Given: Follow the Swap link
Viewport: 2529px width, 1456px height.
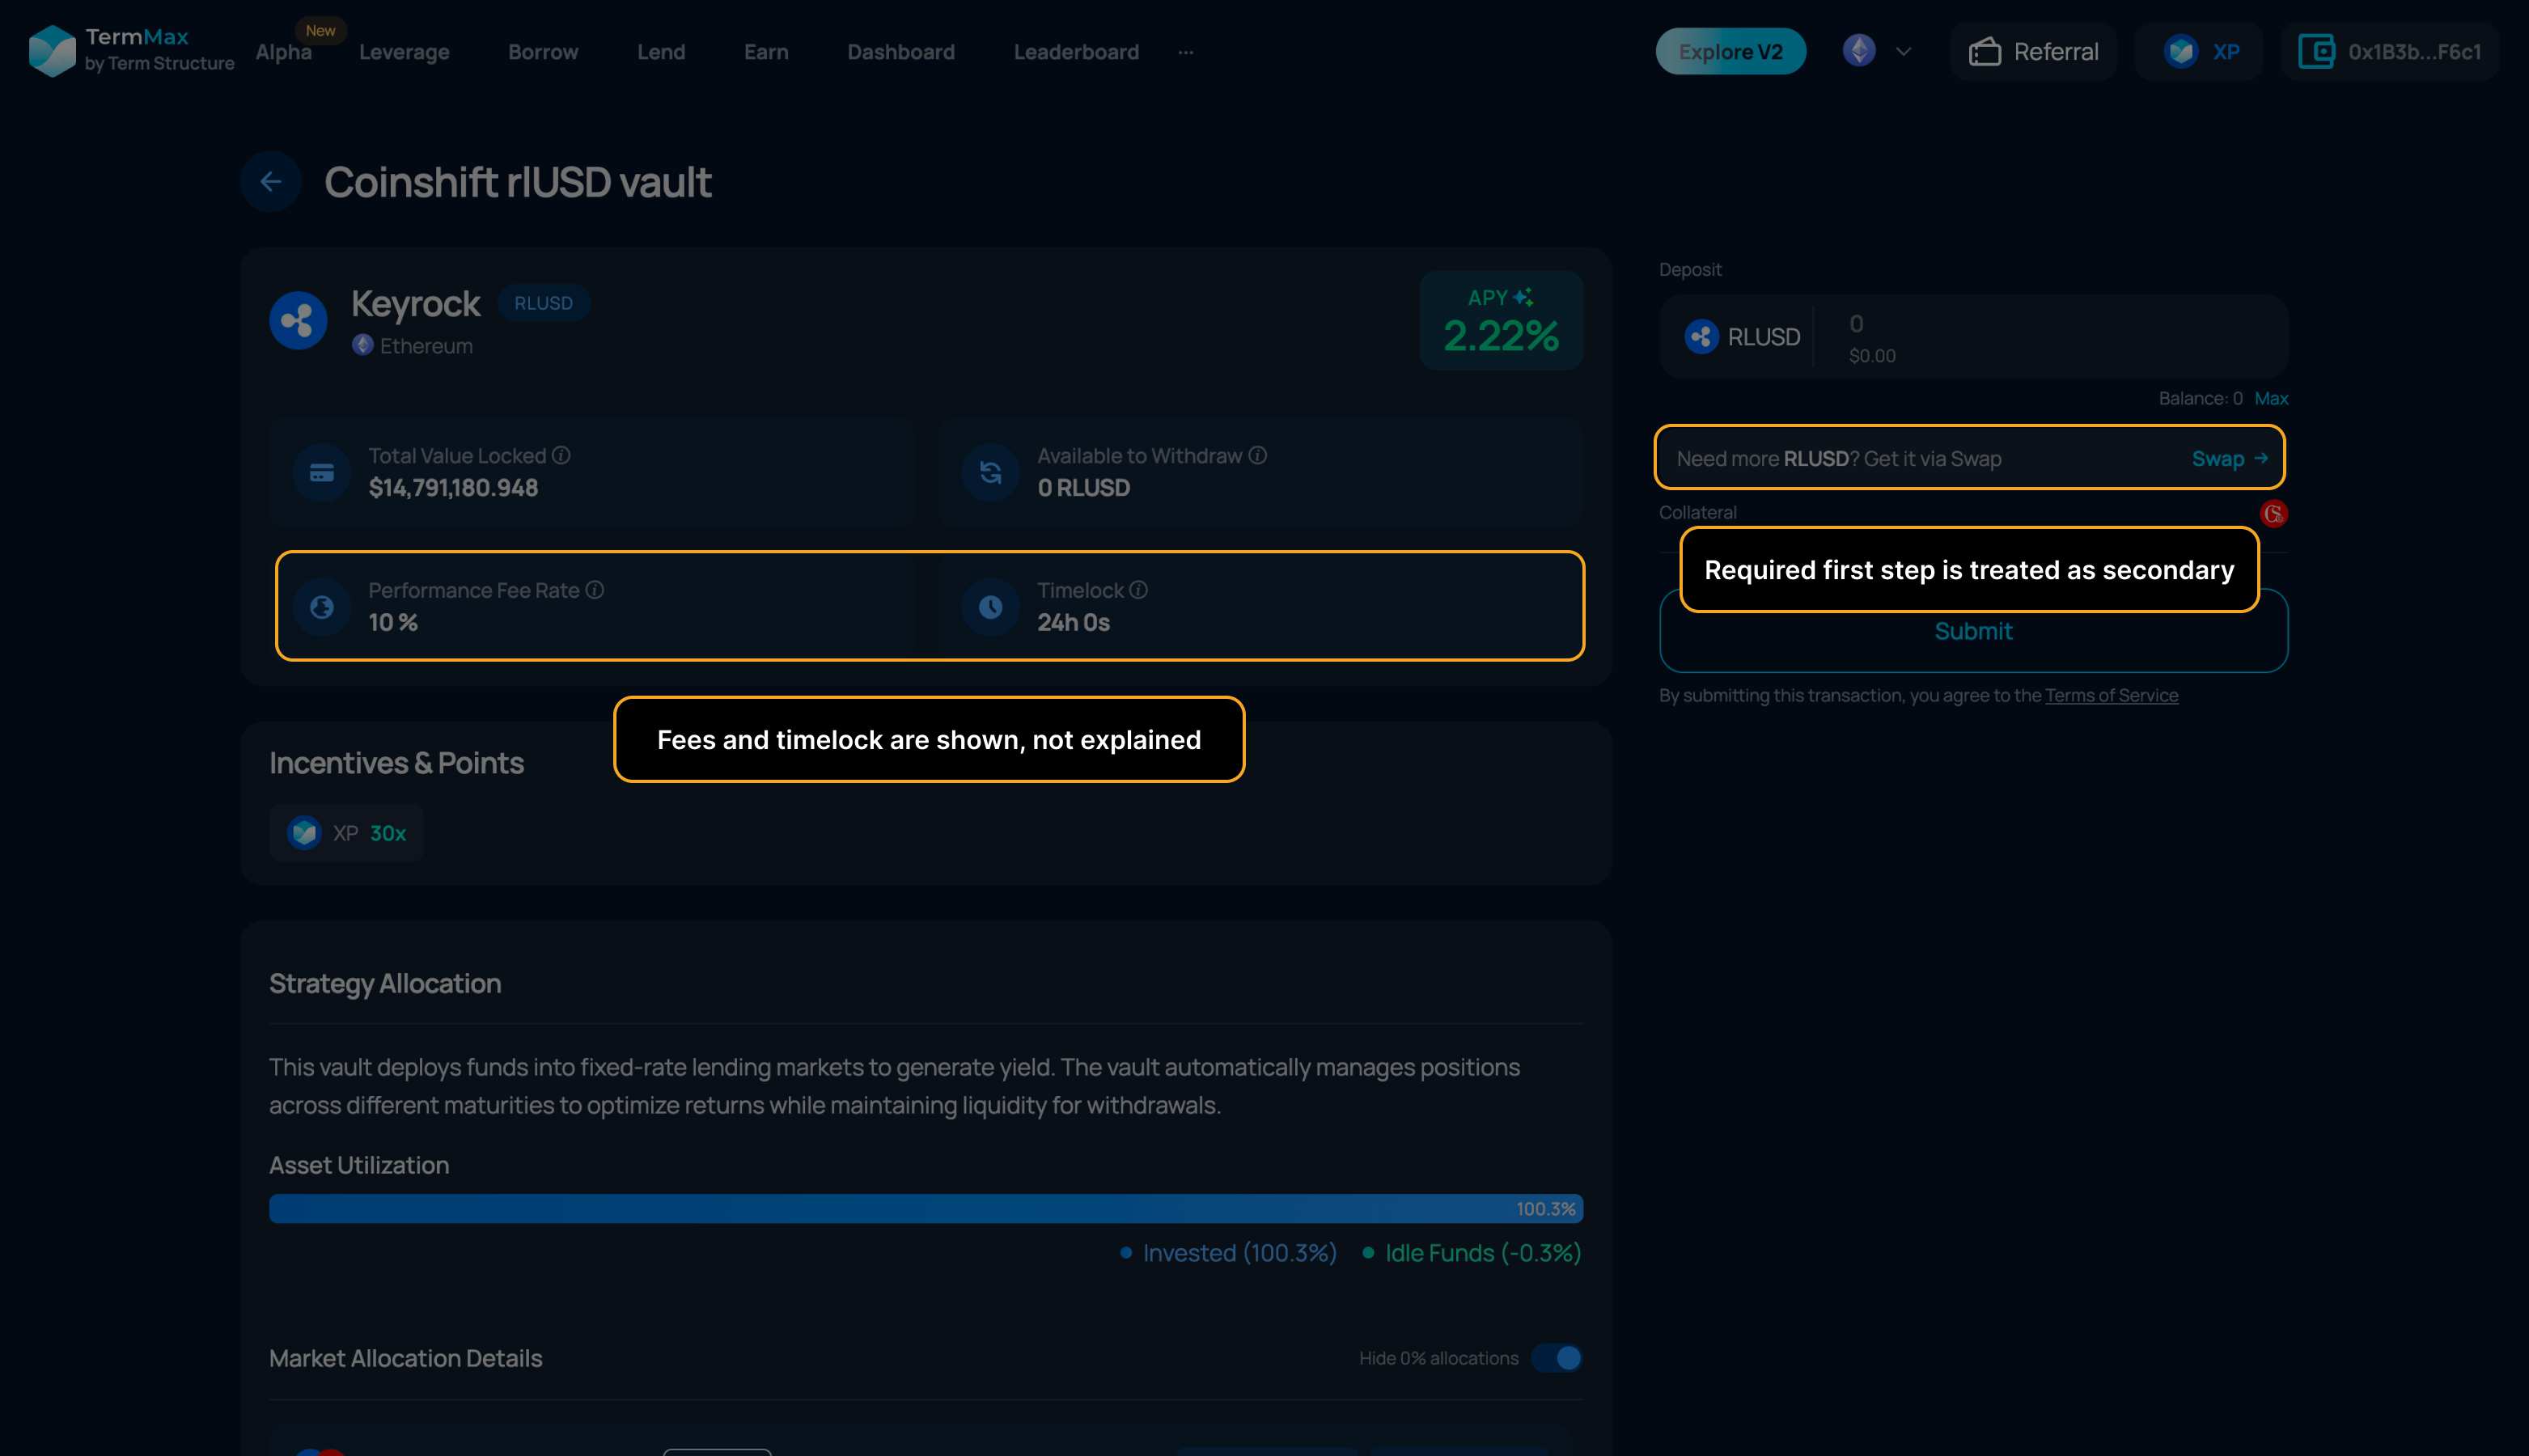Looking at the screenshot, I should click(x=2230, y=458).
